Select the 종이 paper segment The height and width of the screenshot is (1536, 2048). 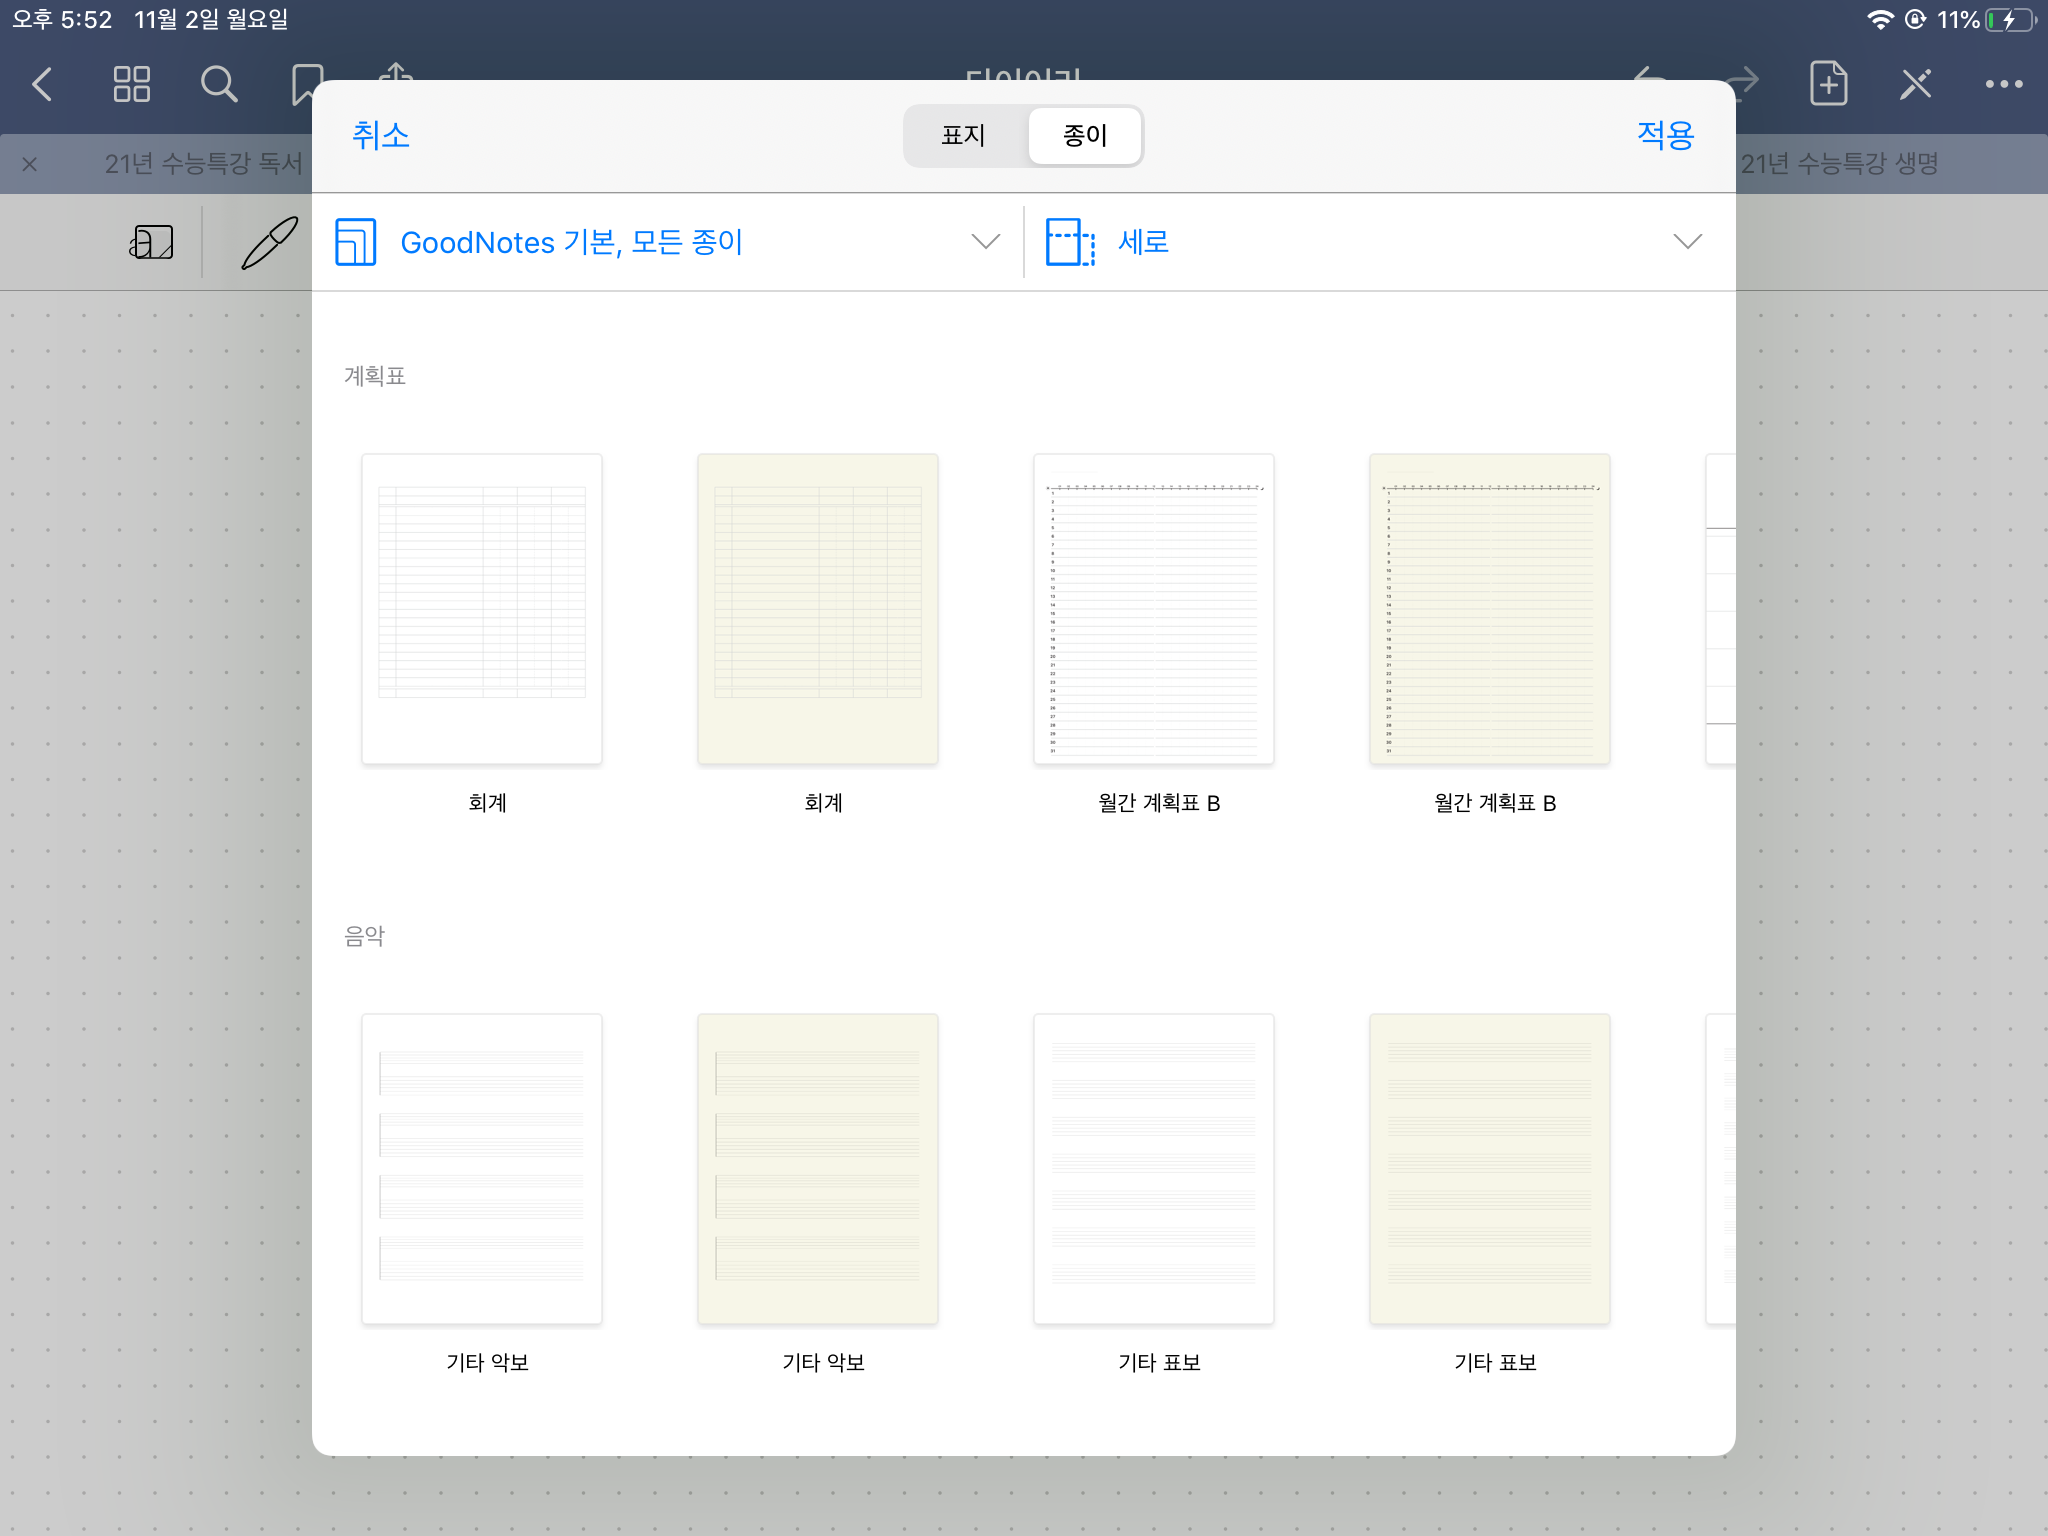point(1085,135)
